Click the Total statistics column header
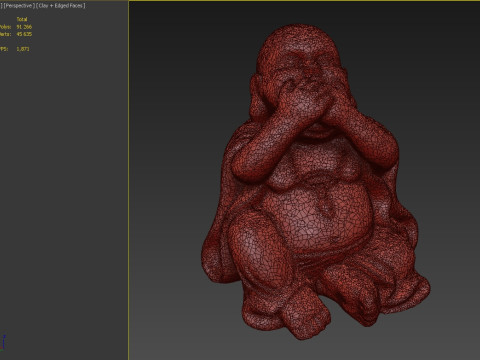 22,19
